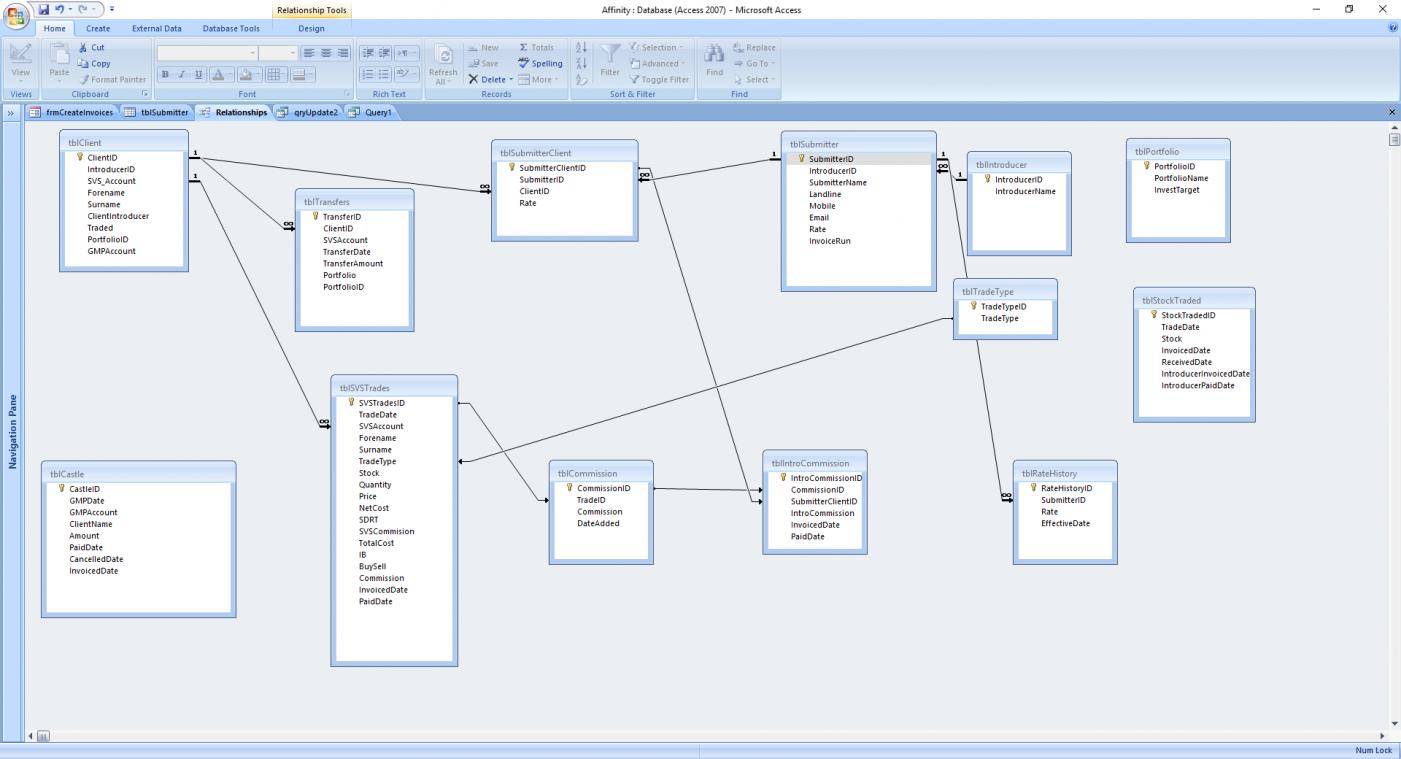Open the Selection filter dropdown

point(657,47)
